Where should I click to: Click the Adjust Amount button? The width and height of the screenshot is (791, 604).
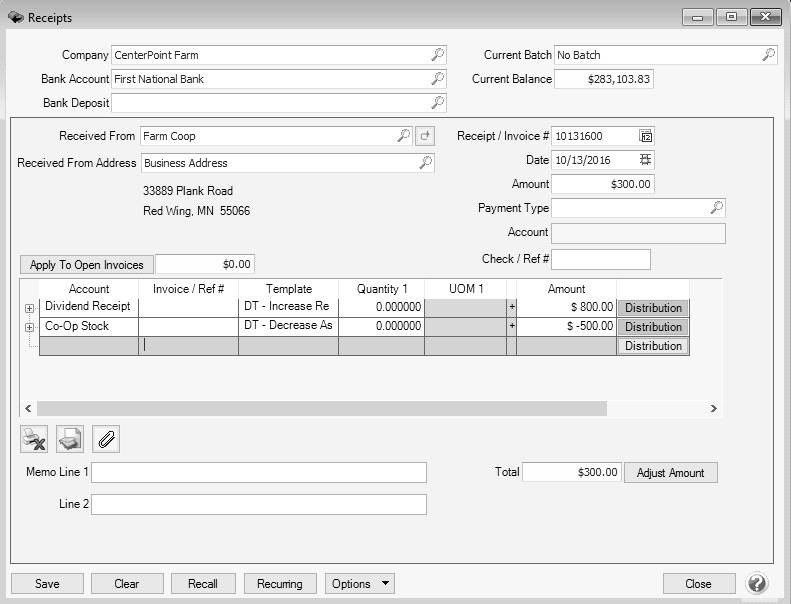click(x=671, y=473)
